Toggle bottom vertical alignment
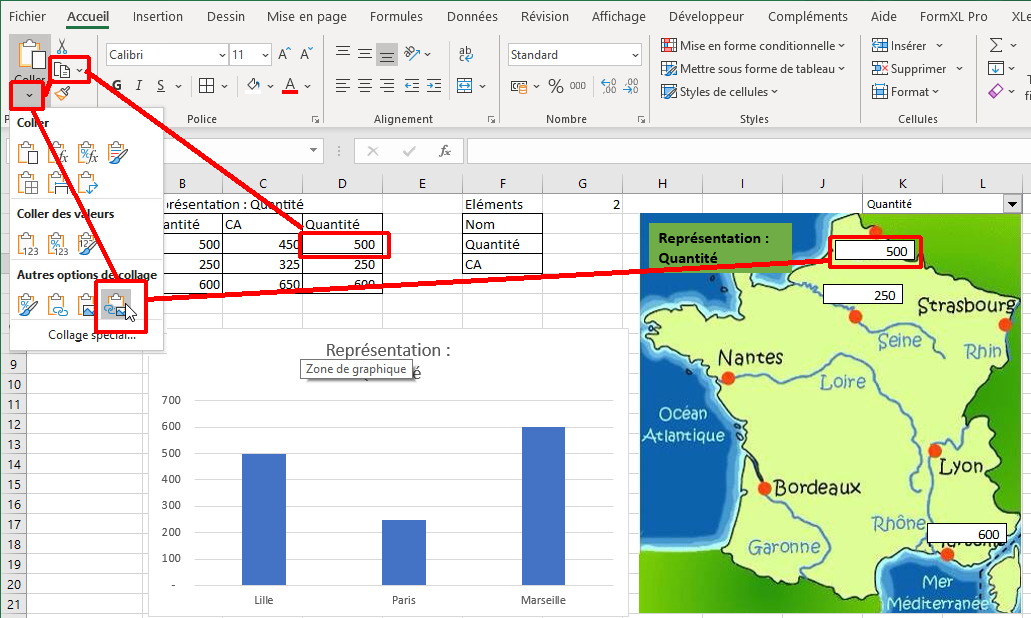 pyautogui.click(x=387, y=55)
